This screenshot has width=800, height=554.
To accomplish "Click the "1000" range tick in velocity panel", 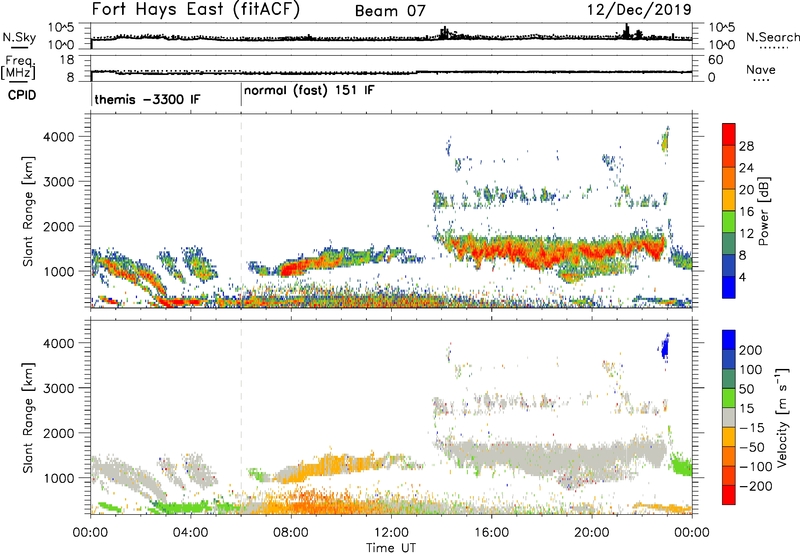I will click(x=58, y=478).
